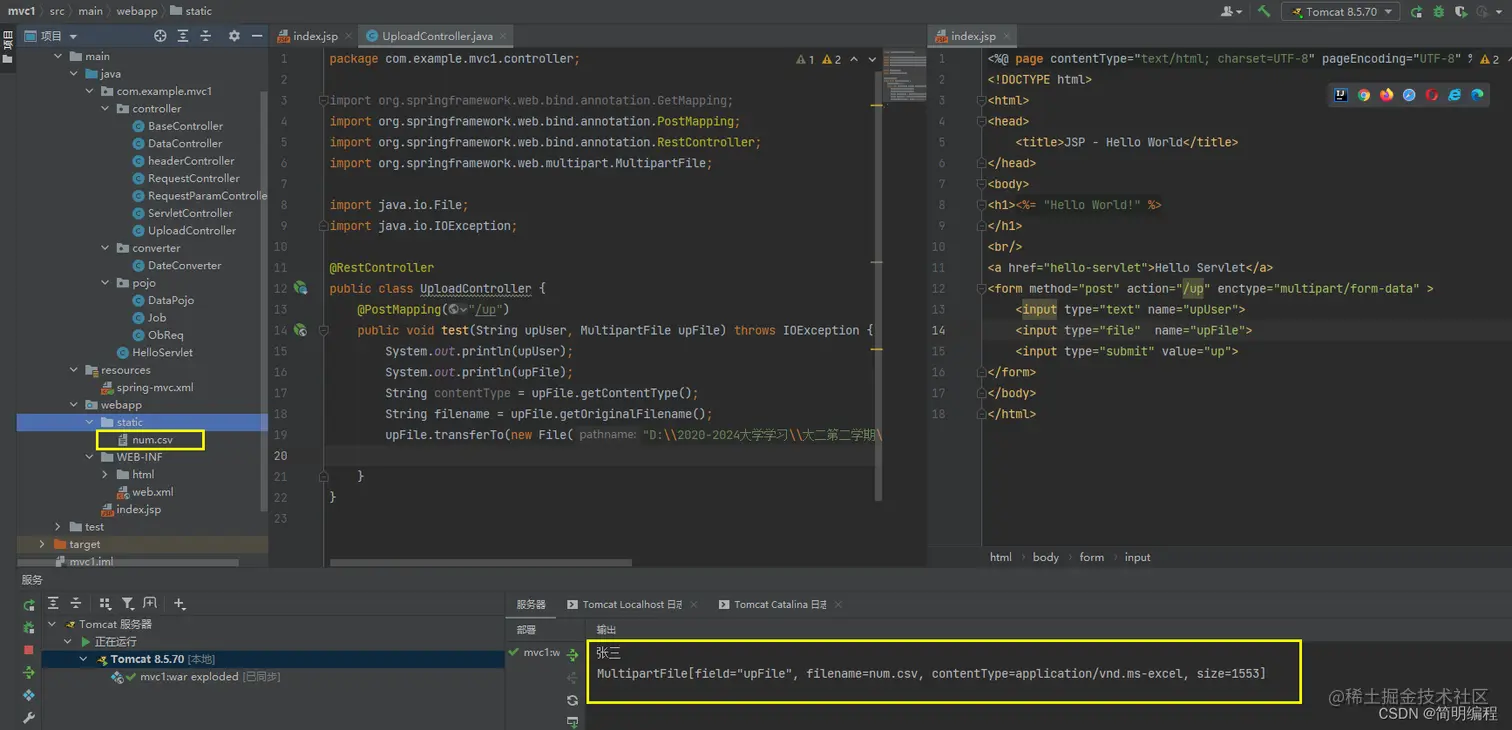This screenshot has width=1512, height=730.
Task: Open in Chrome browser from editor popup
Action: (x=1363, y=95)
